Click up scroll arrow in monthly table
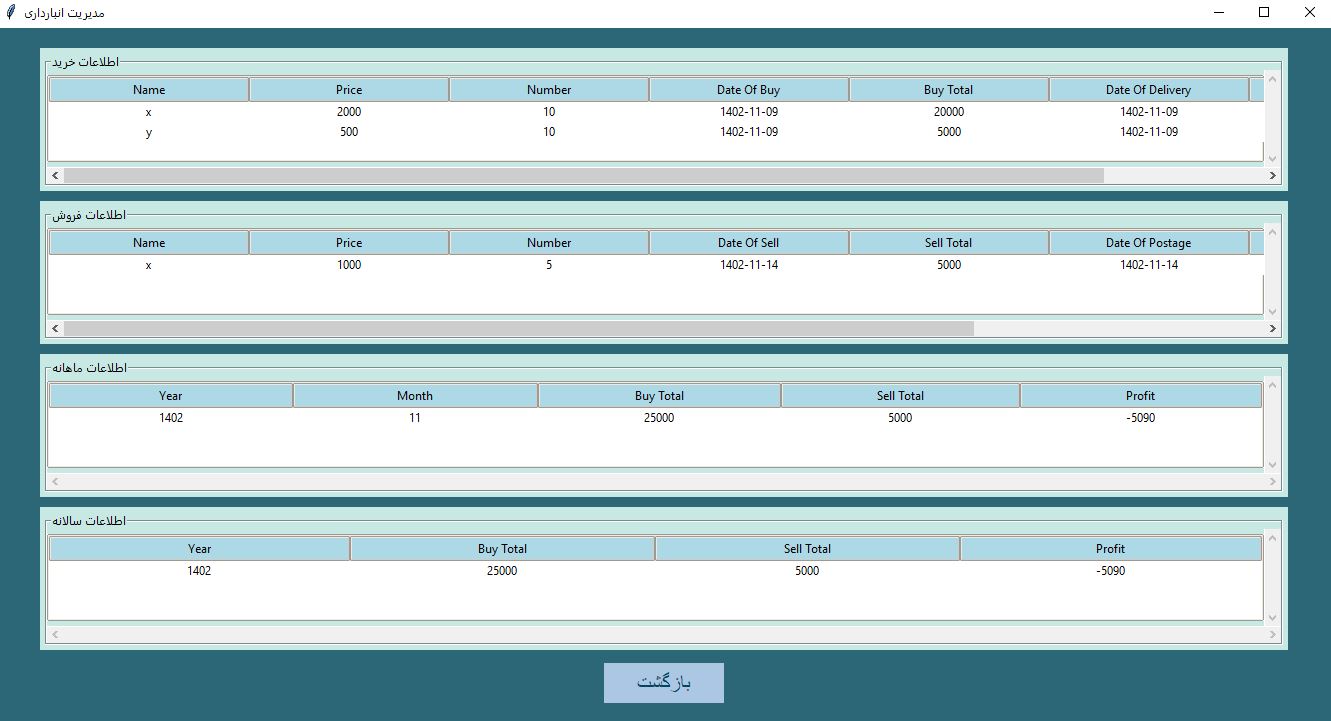This screenshot has height=721, width=1331. 1272,385
